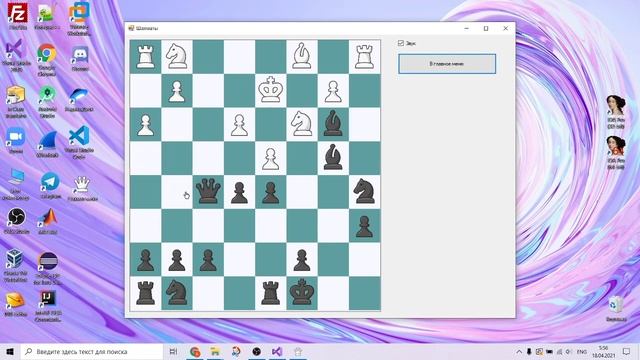Viewport: 640px width, 360px height.
Task: Open the OBS Studio desktop shortcut
Action: pyautogui.click(x=16, y=221)
